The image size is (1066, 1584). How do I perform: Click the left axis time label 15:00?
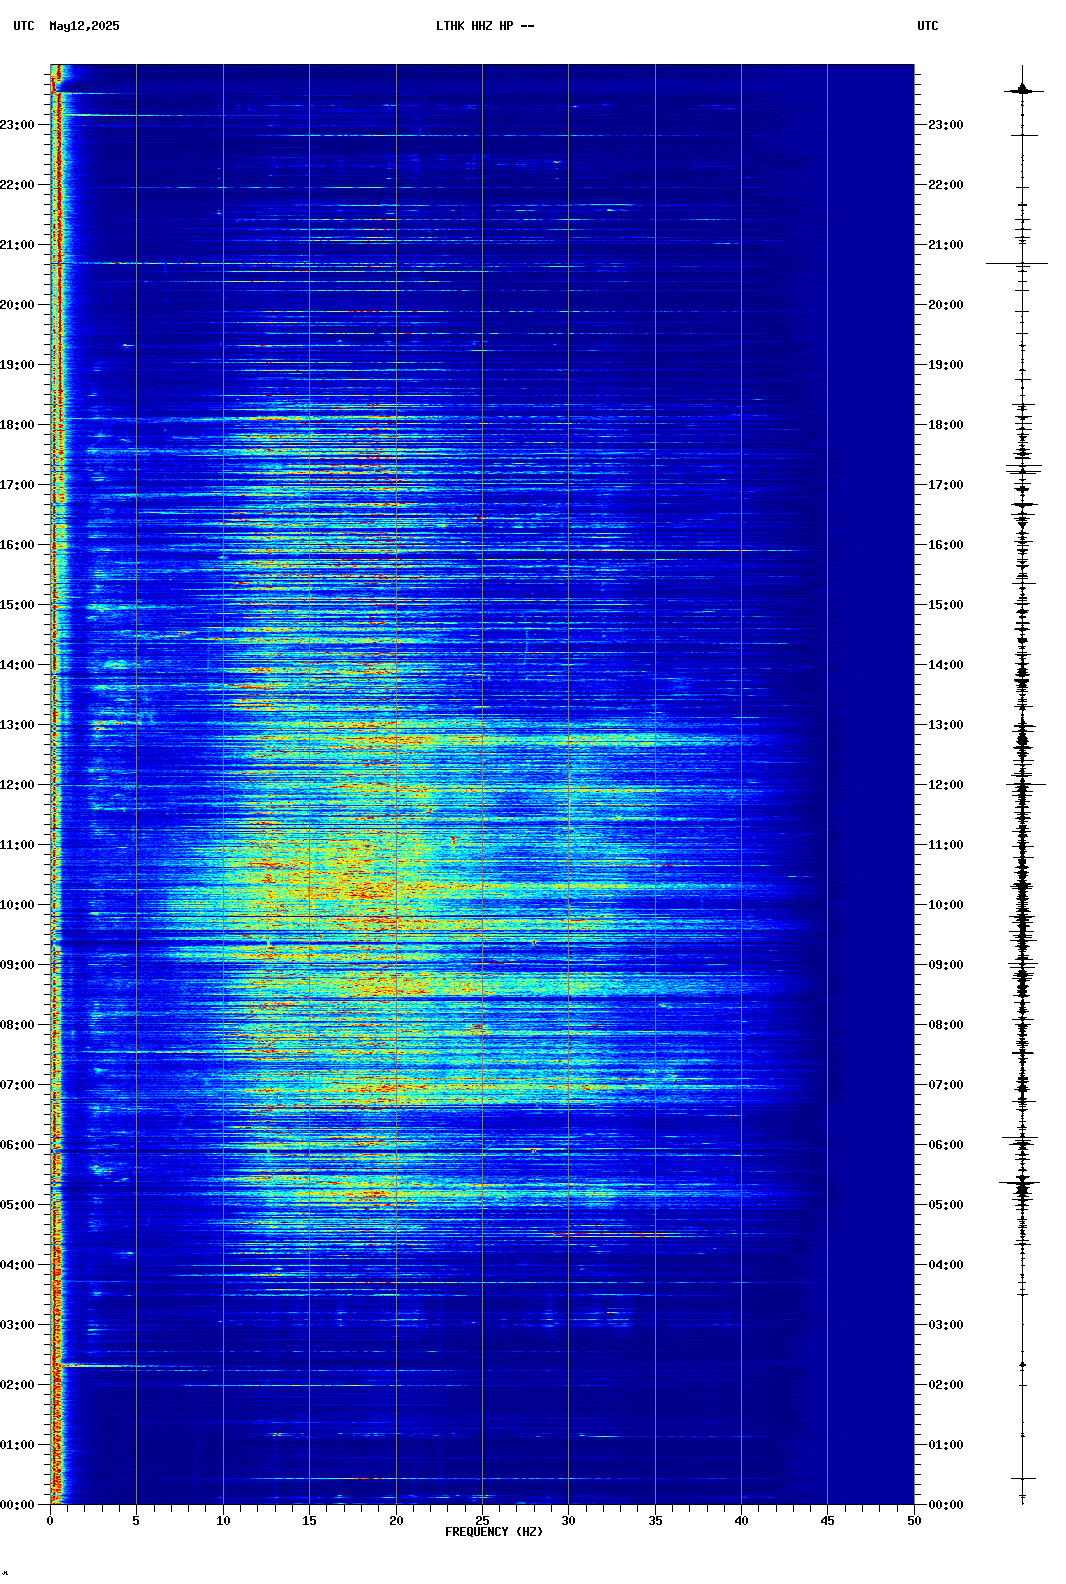17,605
